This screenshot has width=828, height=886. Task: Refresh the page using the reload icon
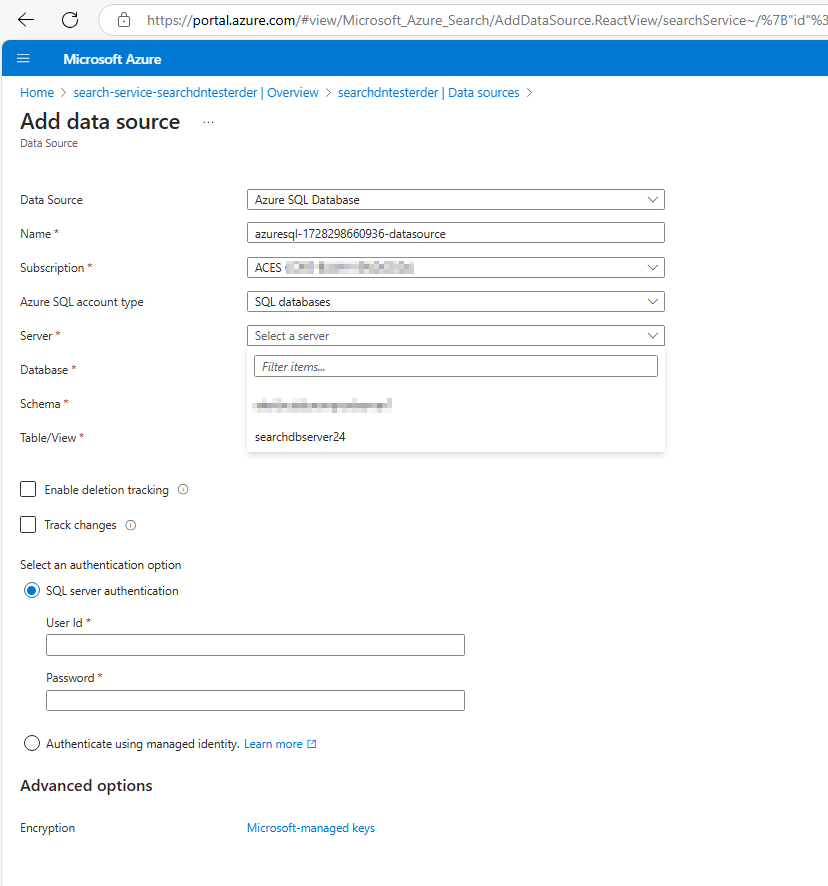click(x=68, y=19)
